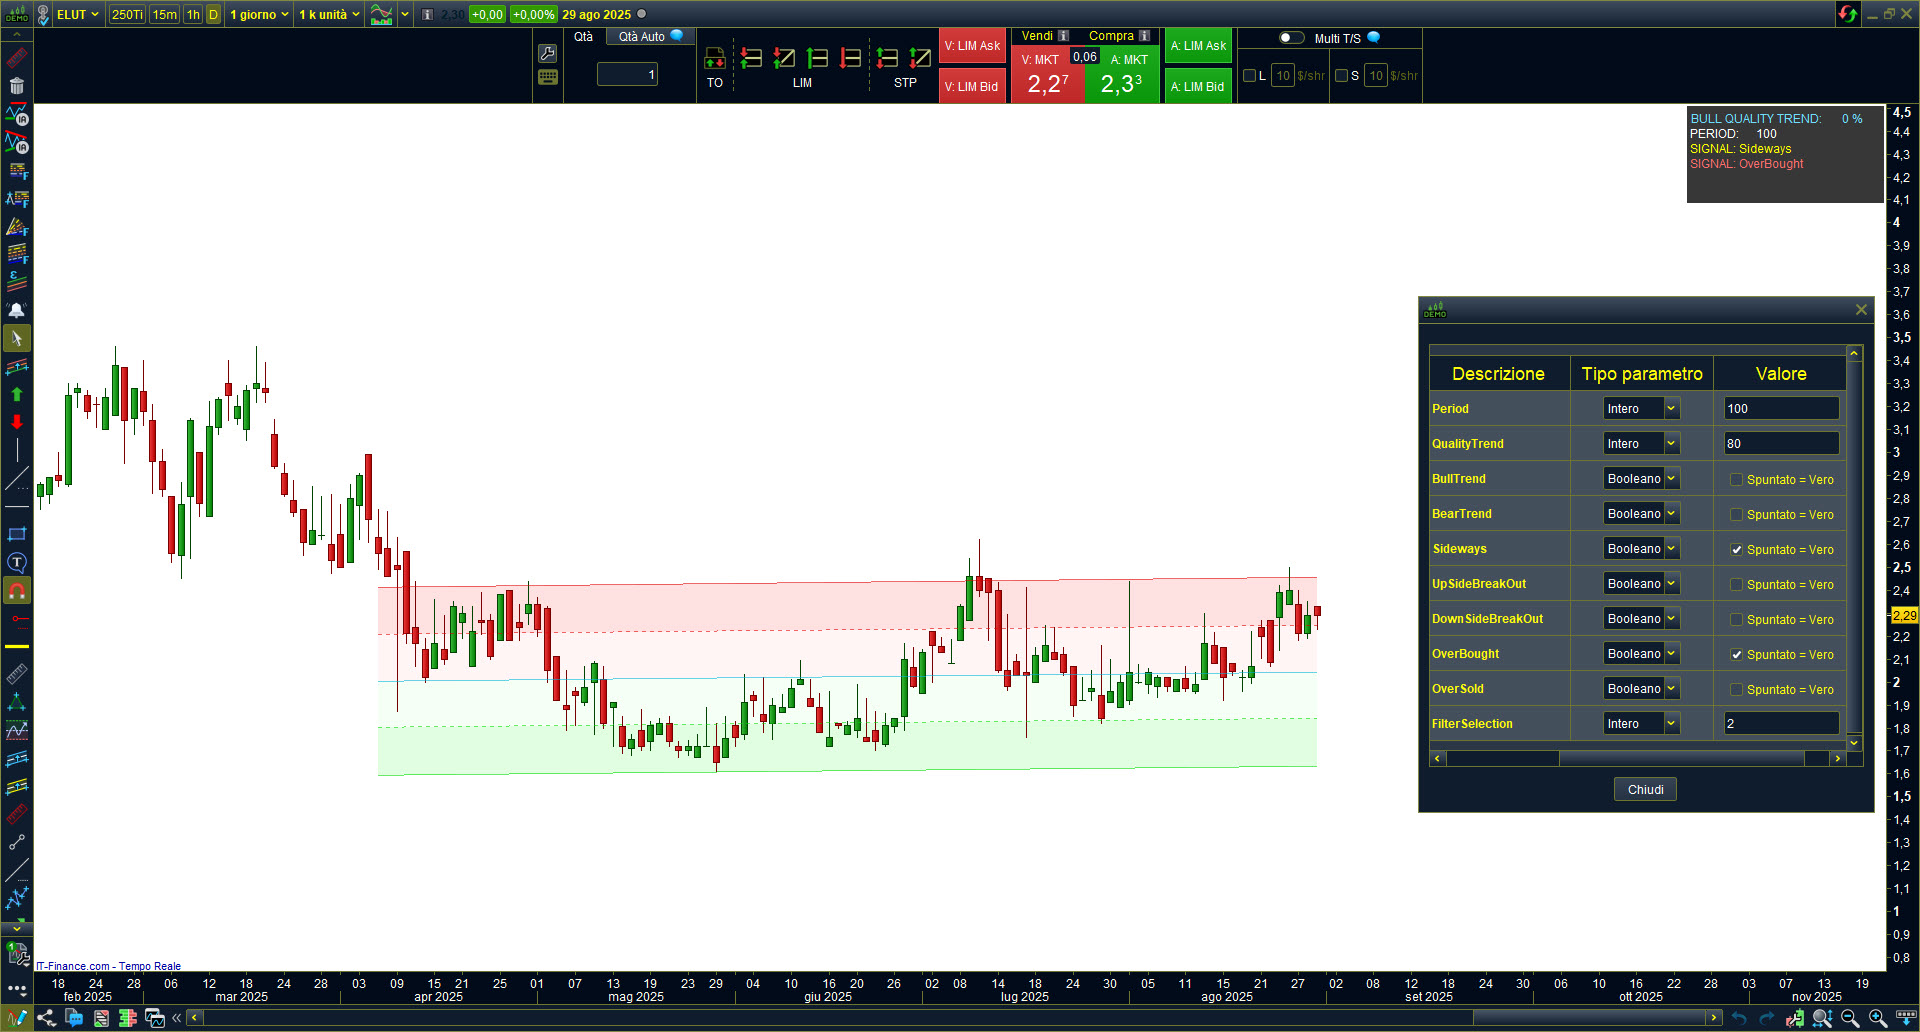Viewport: 1920px width, 1032px height.
Task: Uncheck the Sideways checkbox
Action: pos(1736,550)
